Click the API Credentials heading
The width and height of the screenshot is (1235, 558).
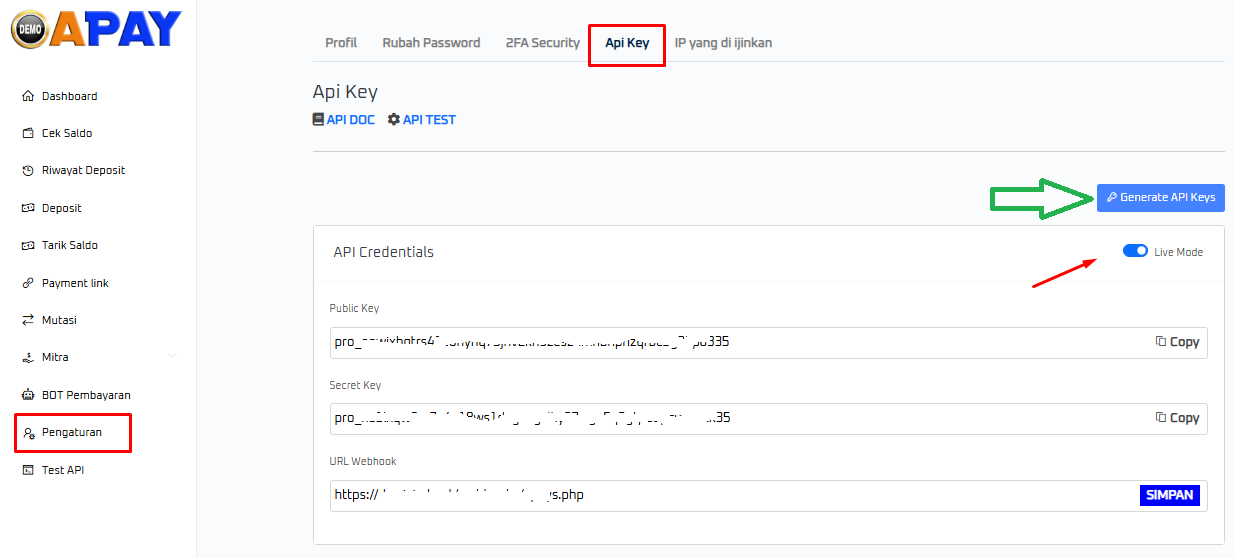[x=384, y=252]
